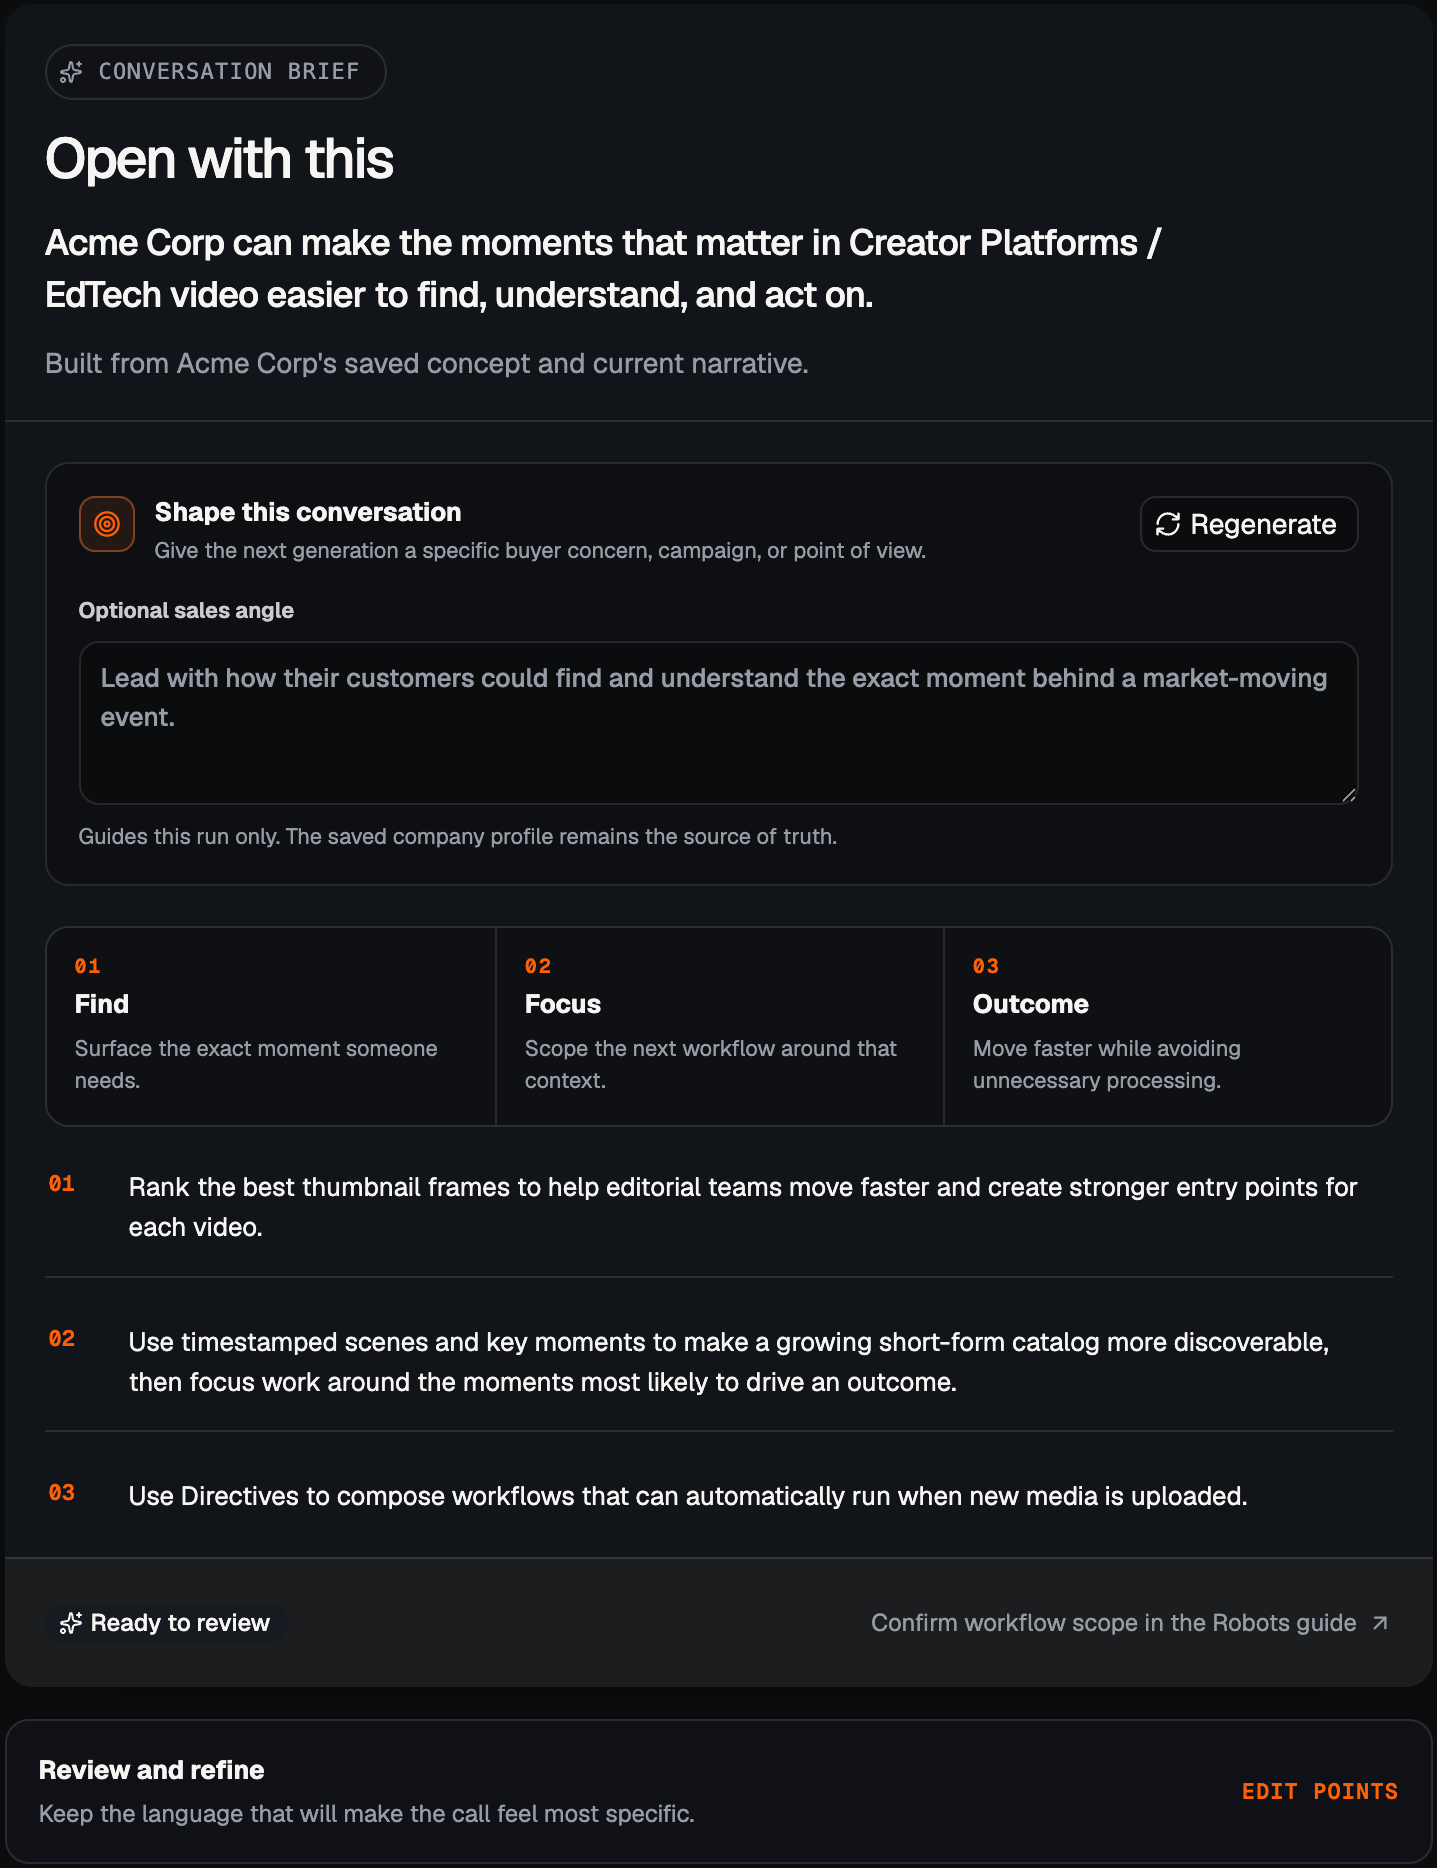Open the Confirm workflow scope Robots guide link
The width and height of the screenshot is (1437, 1868).
point(1130,1623)
